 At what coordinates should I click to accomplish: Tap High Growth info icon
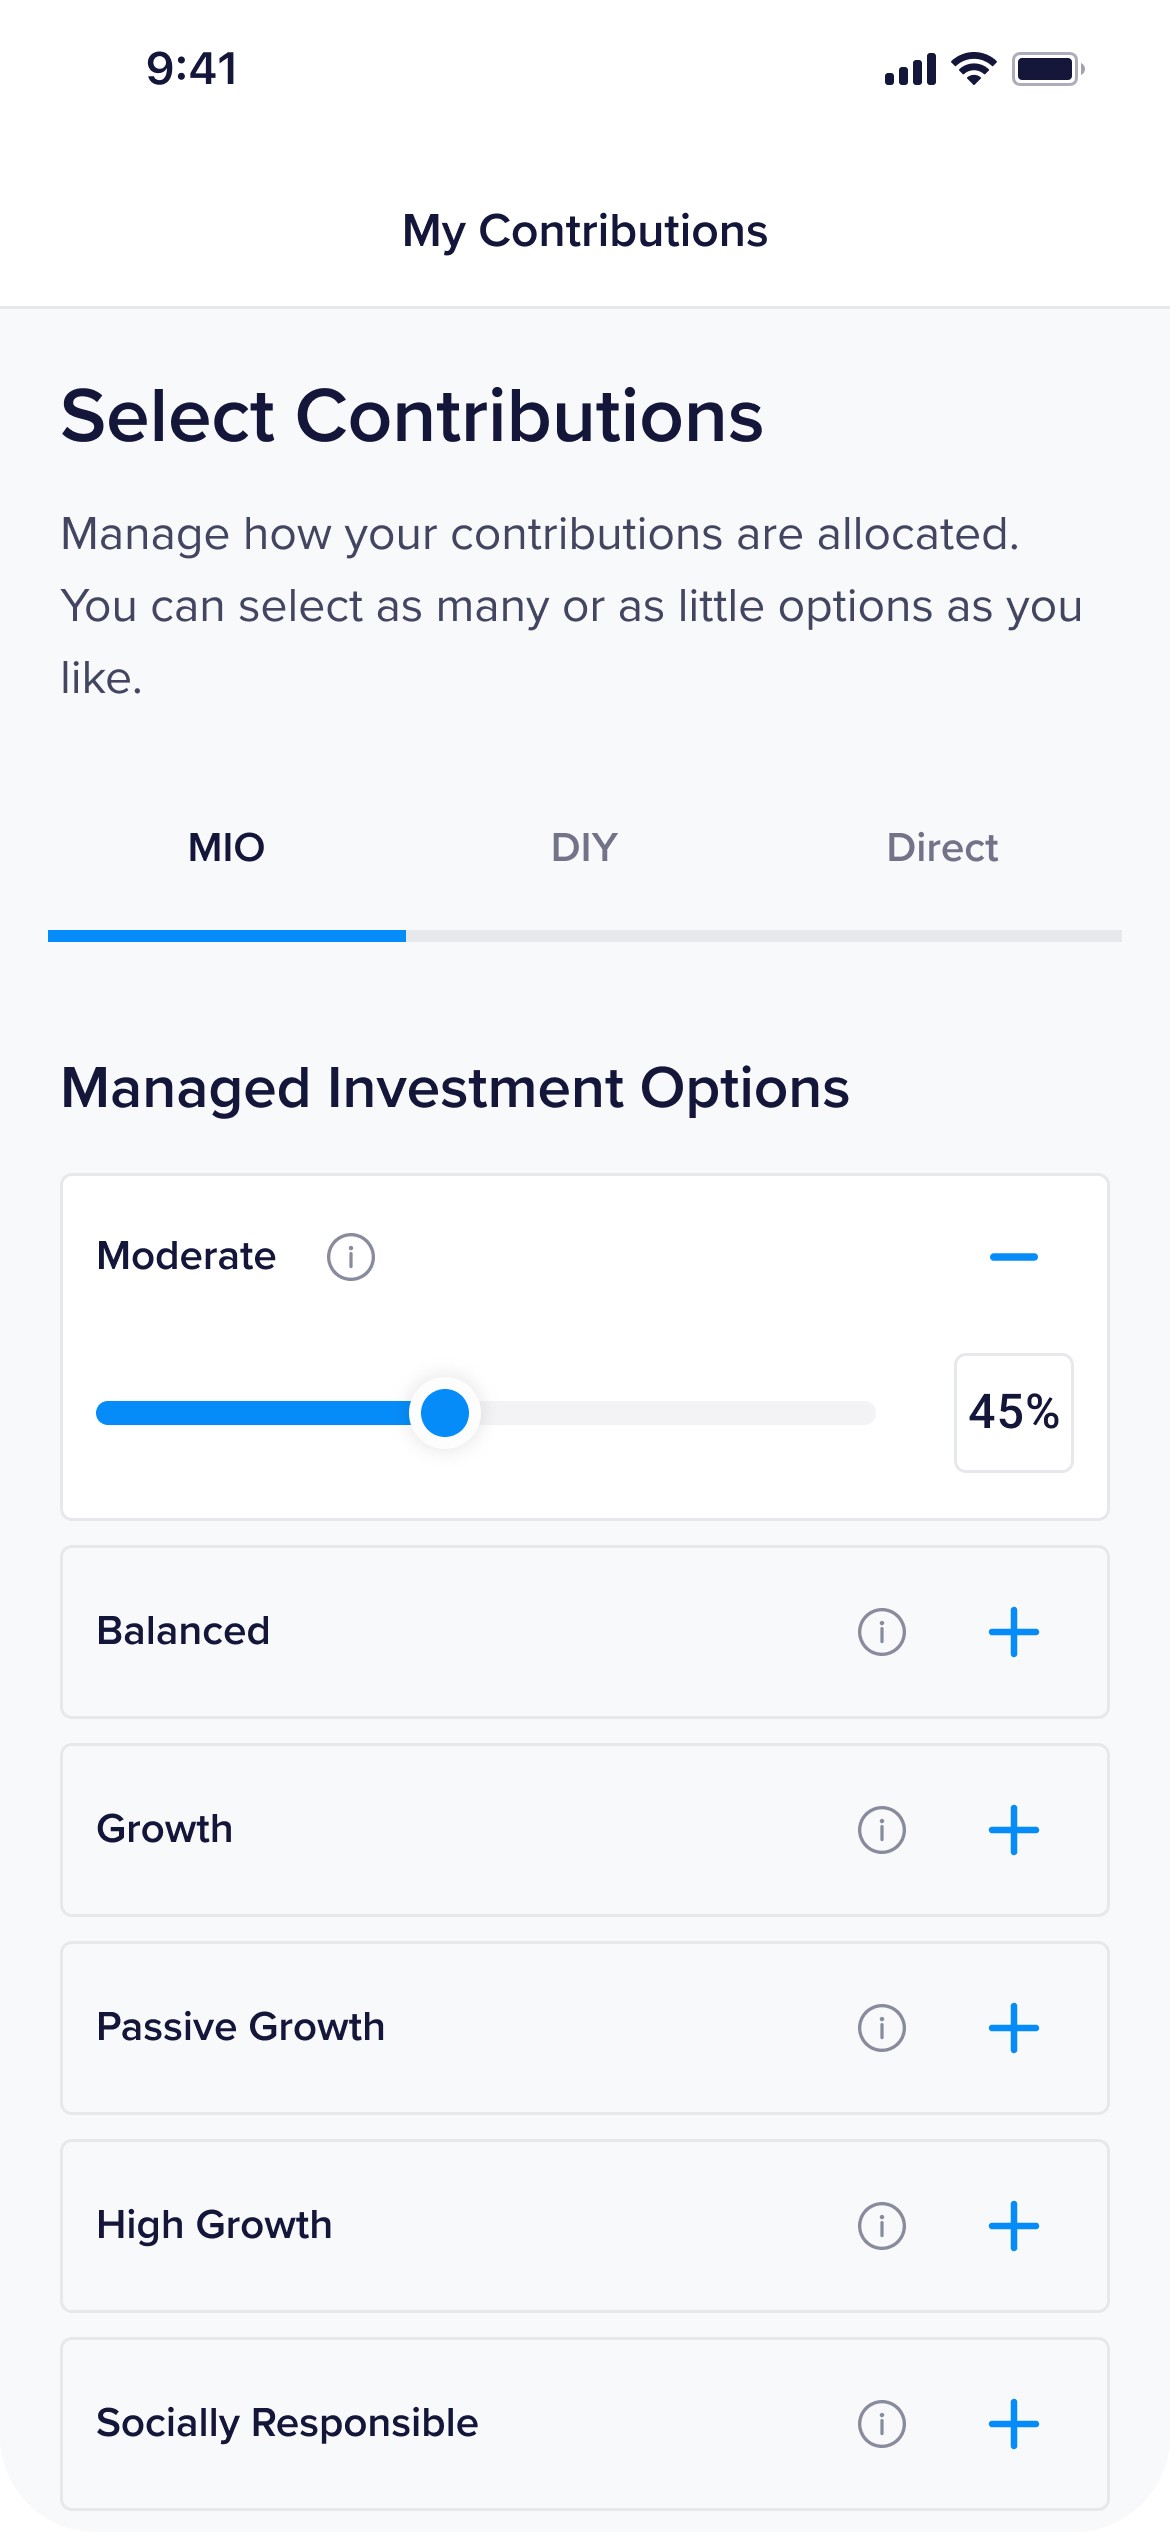[x=881, y=2226]
